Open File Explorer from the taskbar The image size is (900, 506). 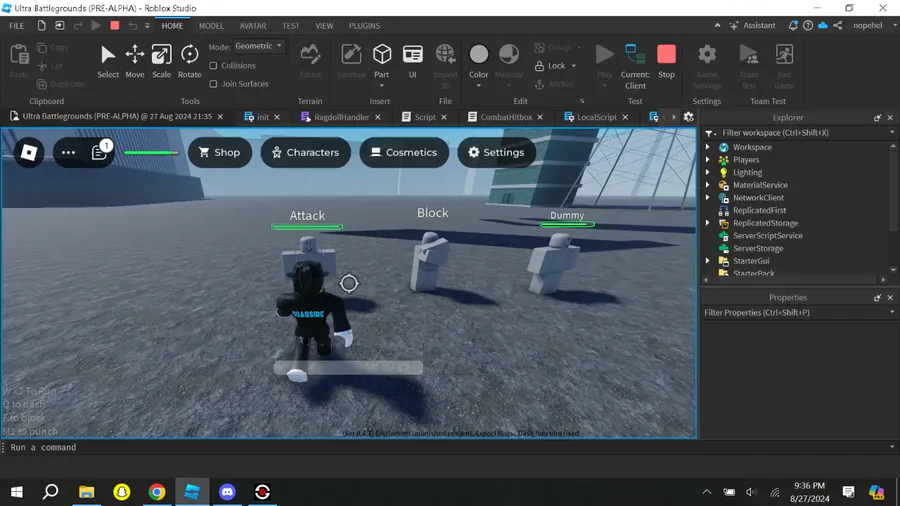[x=87, y=492]
